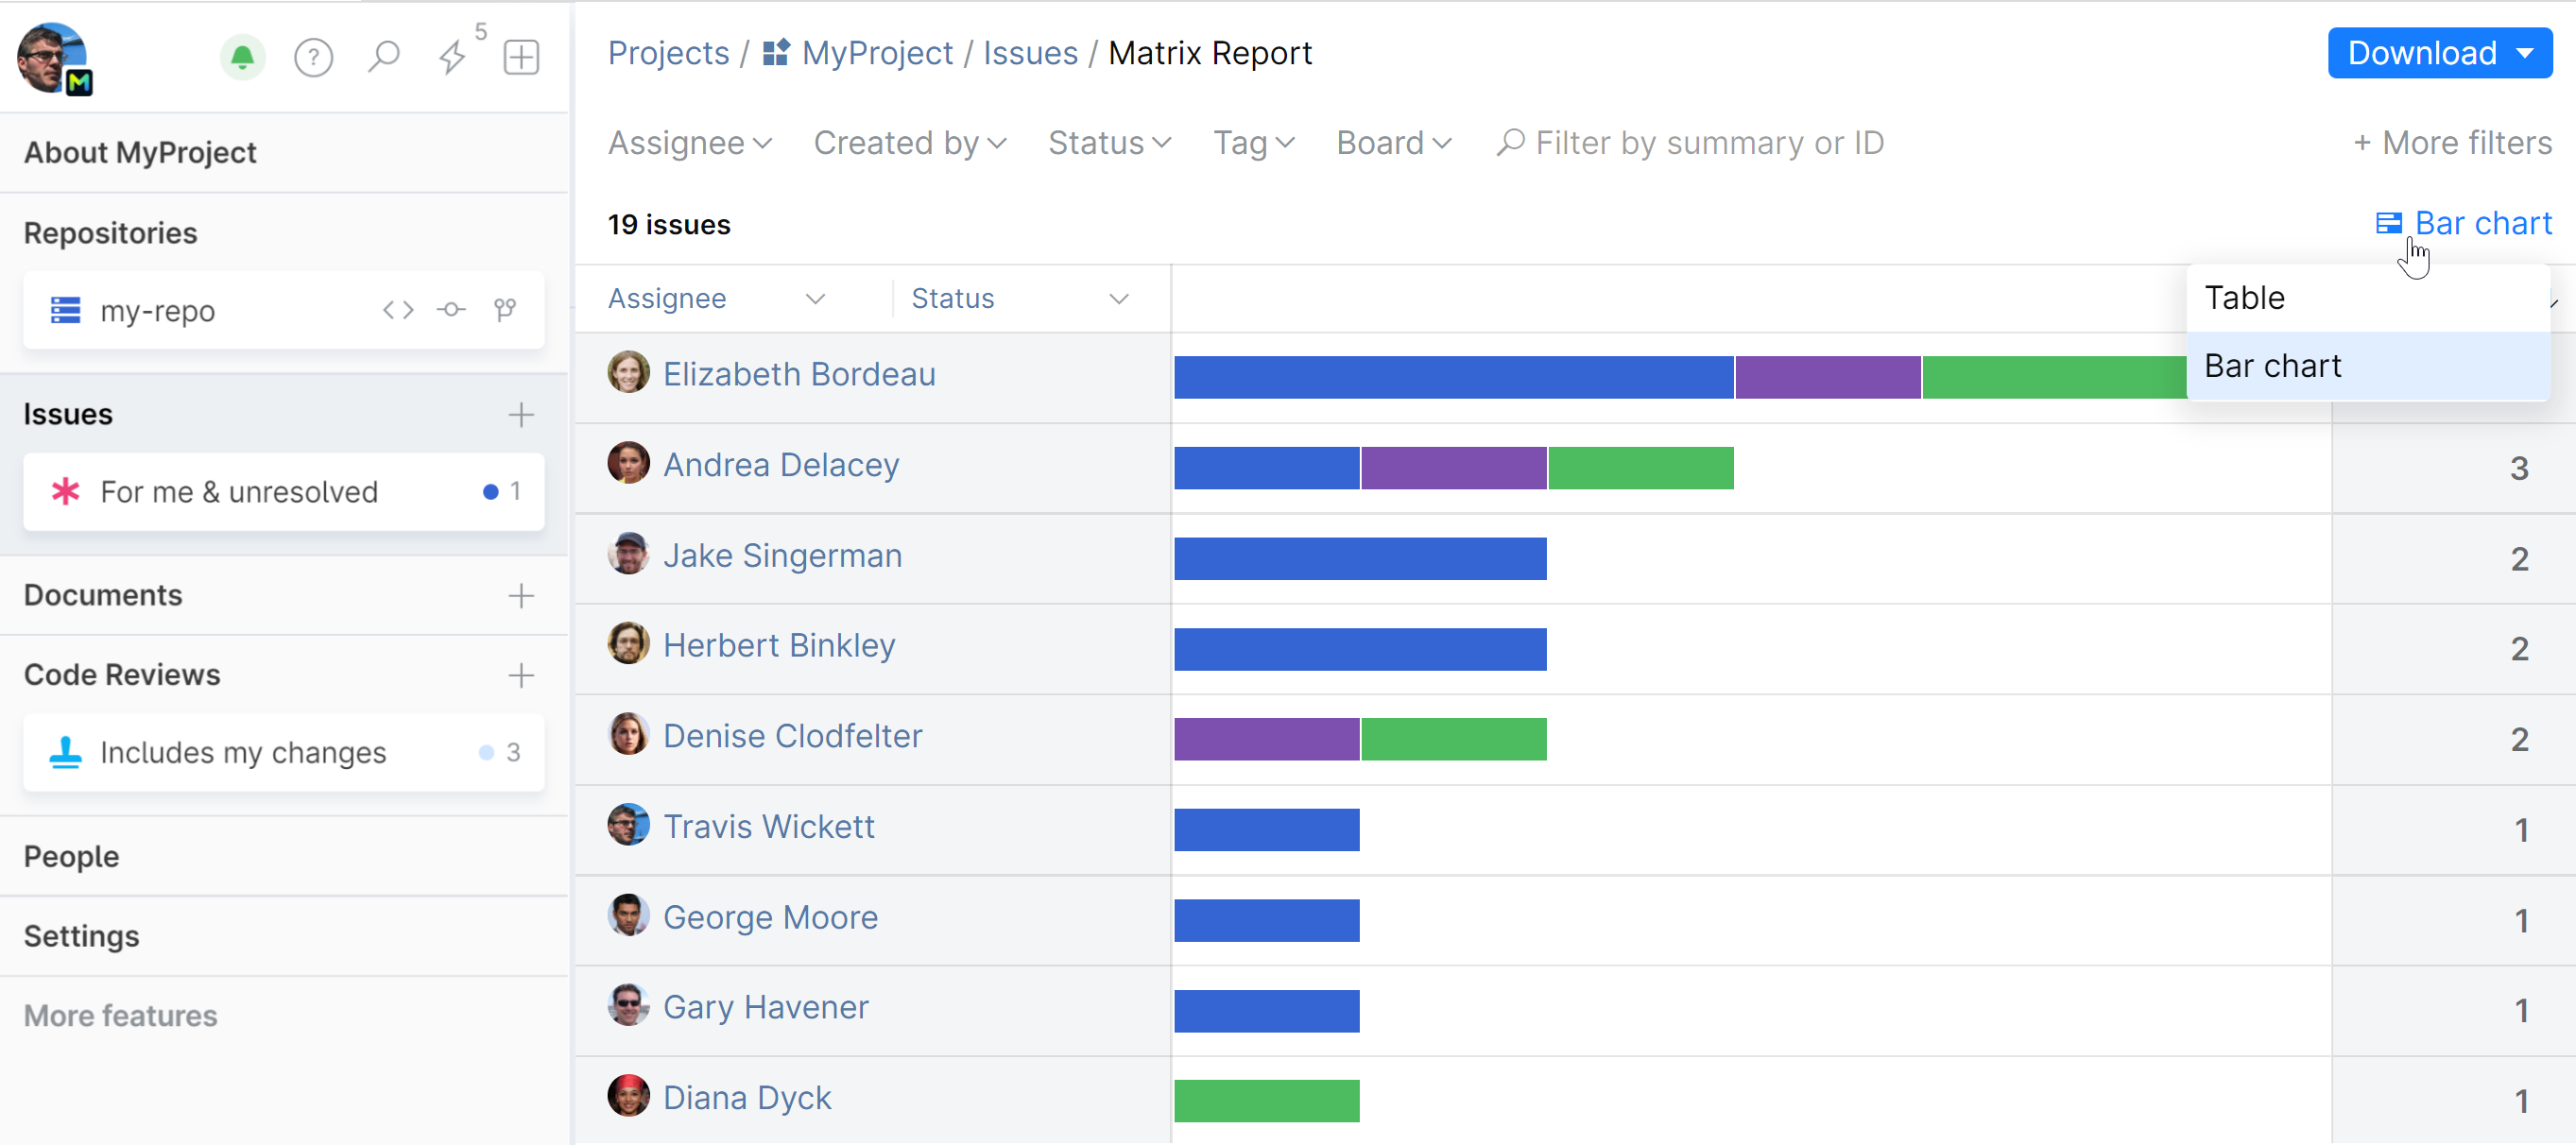This screenshot has height=1145, width=2576.
Task: Click More filters button
Action: coord(2453,143)
